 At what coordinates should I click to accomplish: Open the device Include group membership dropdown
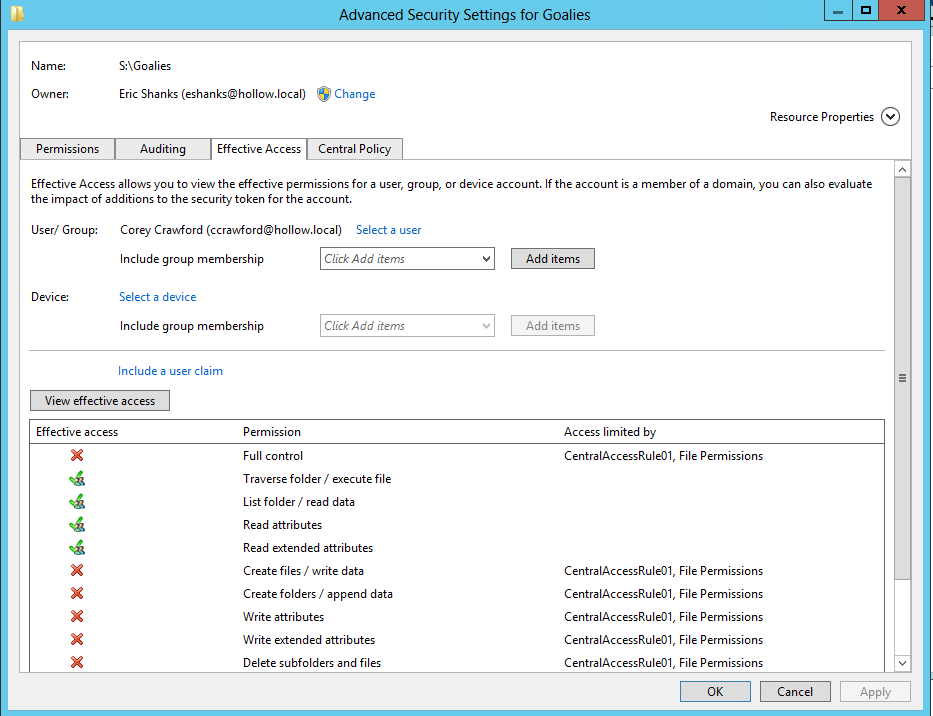(x=408, y=326)
